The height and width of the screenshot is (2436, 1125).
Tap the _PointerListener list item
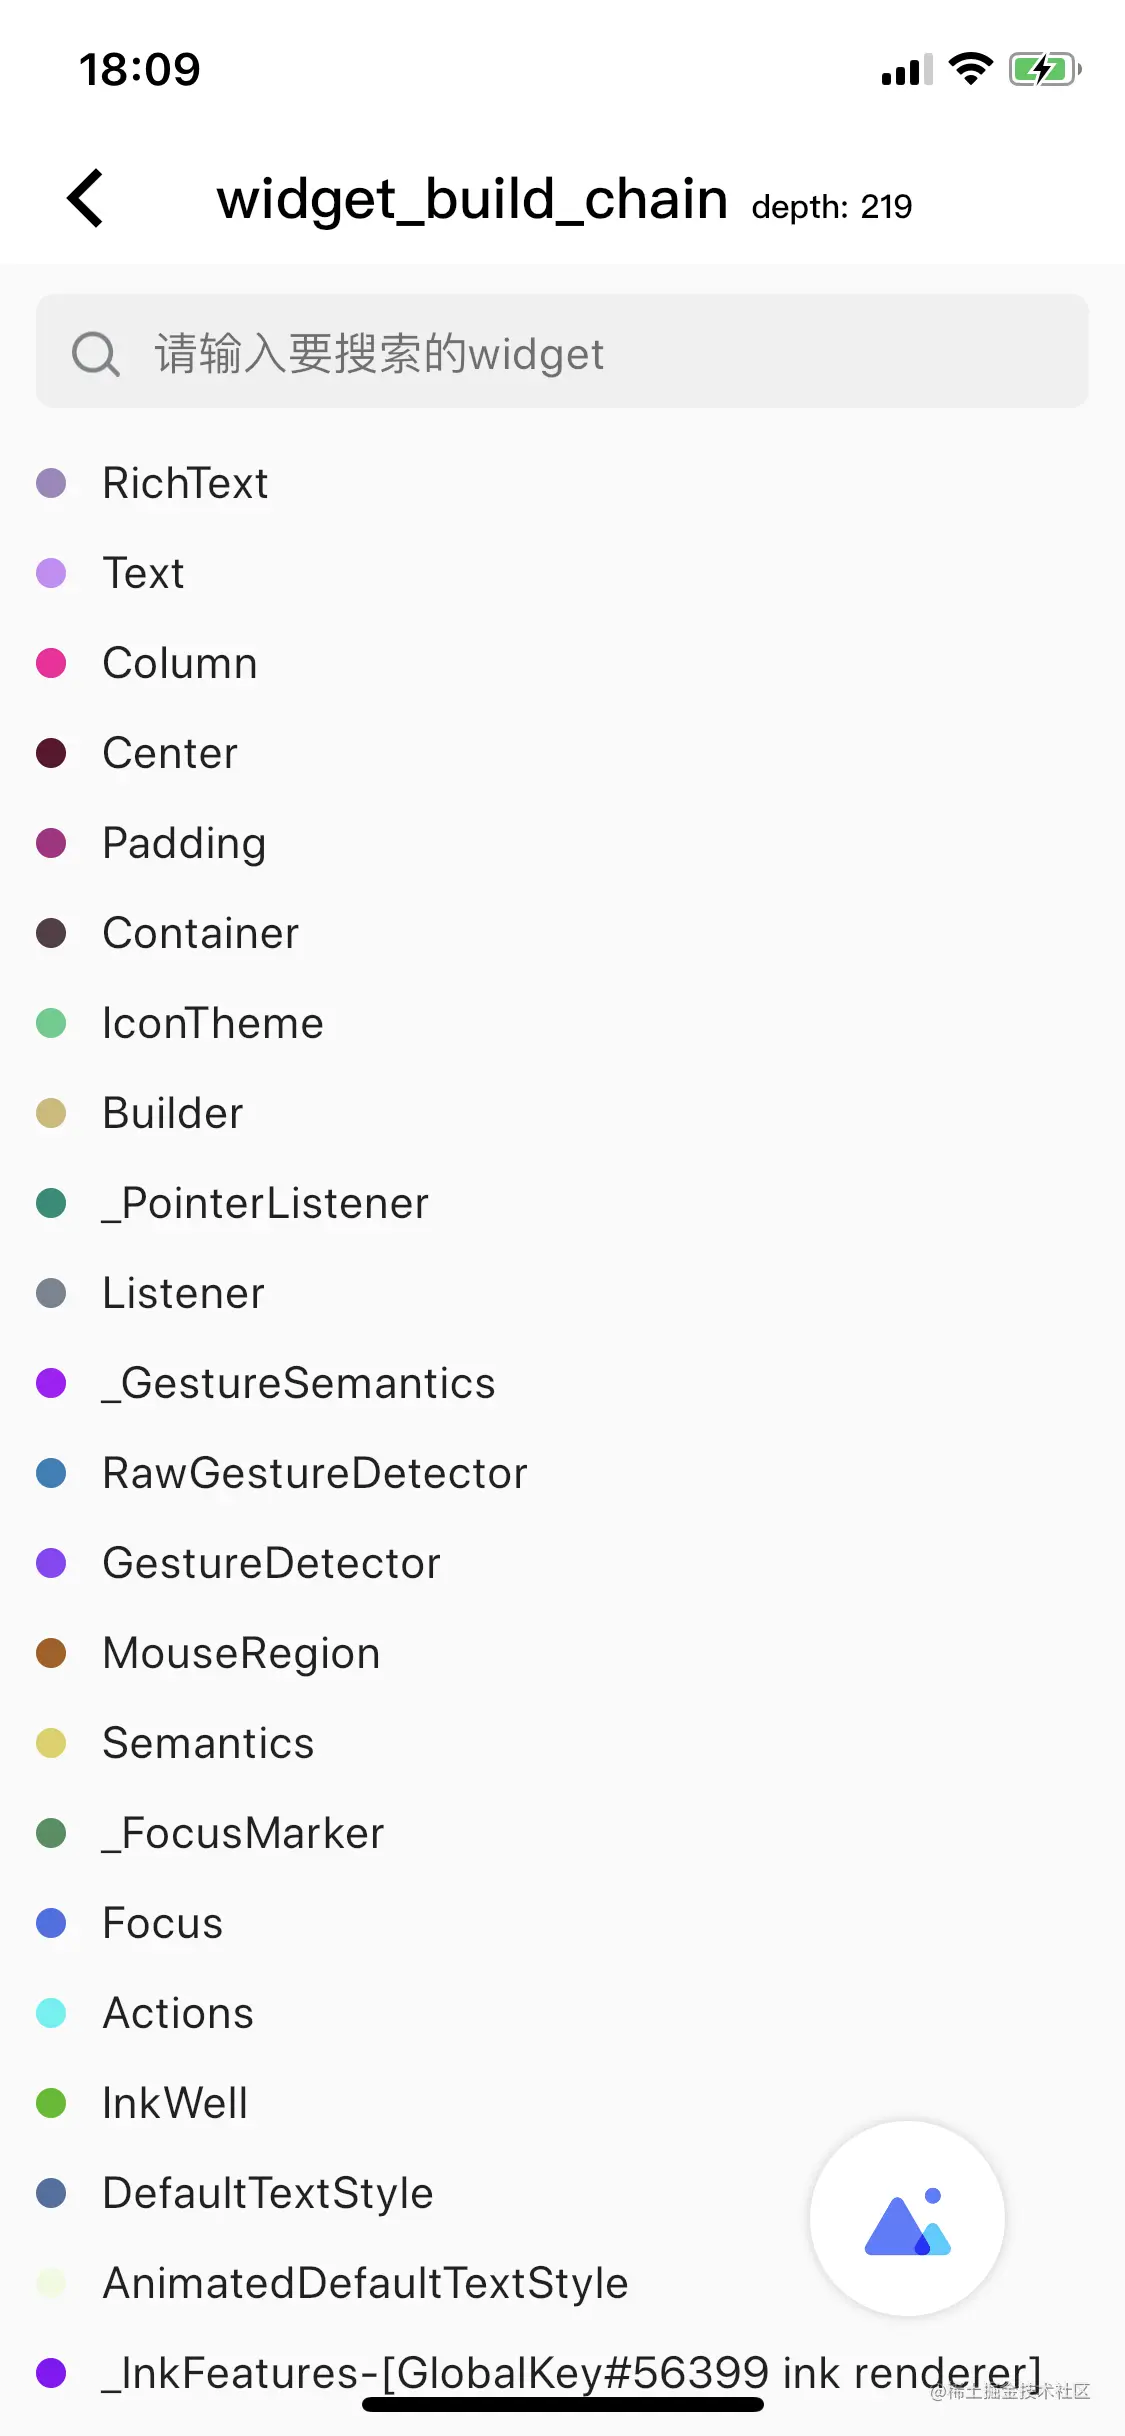(266, 1203)
